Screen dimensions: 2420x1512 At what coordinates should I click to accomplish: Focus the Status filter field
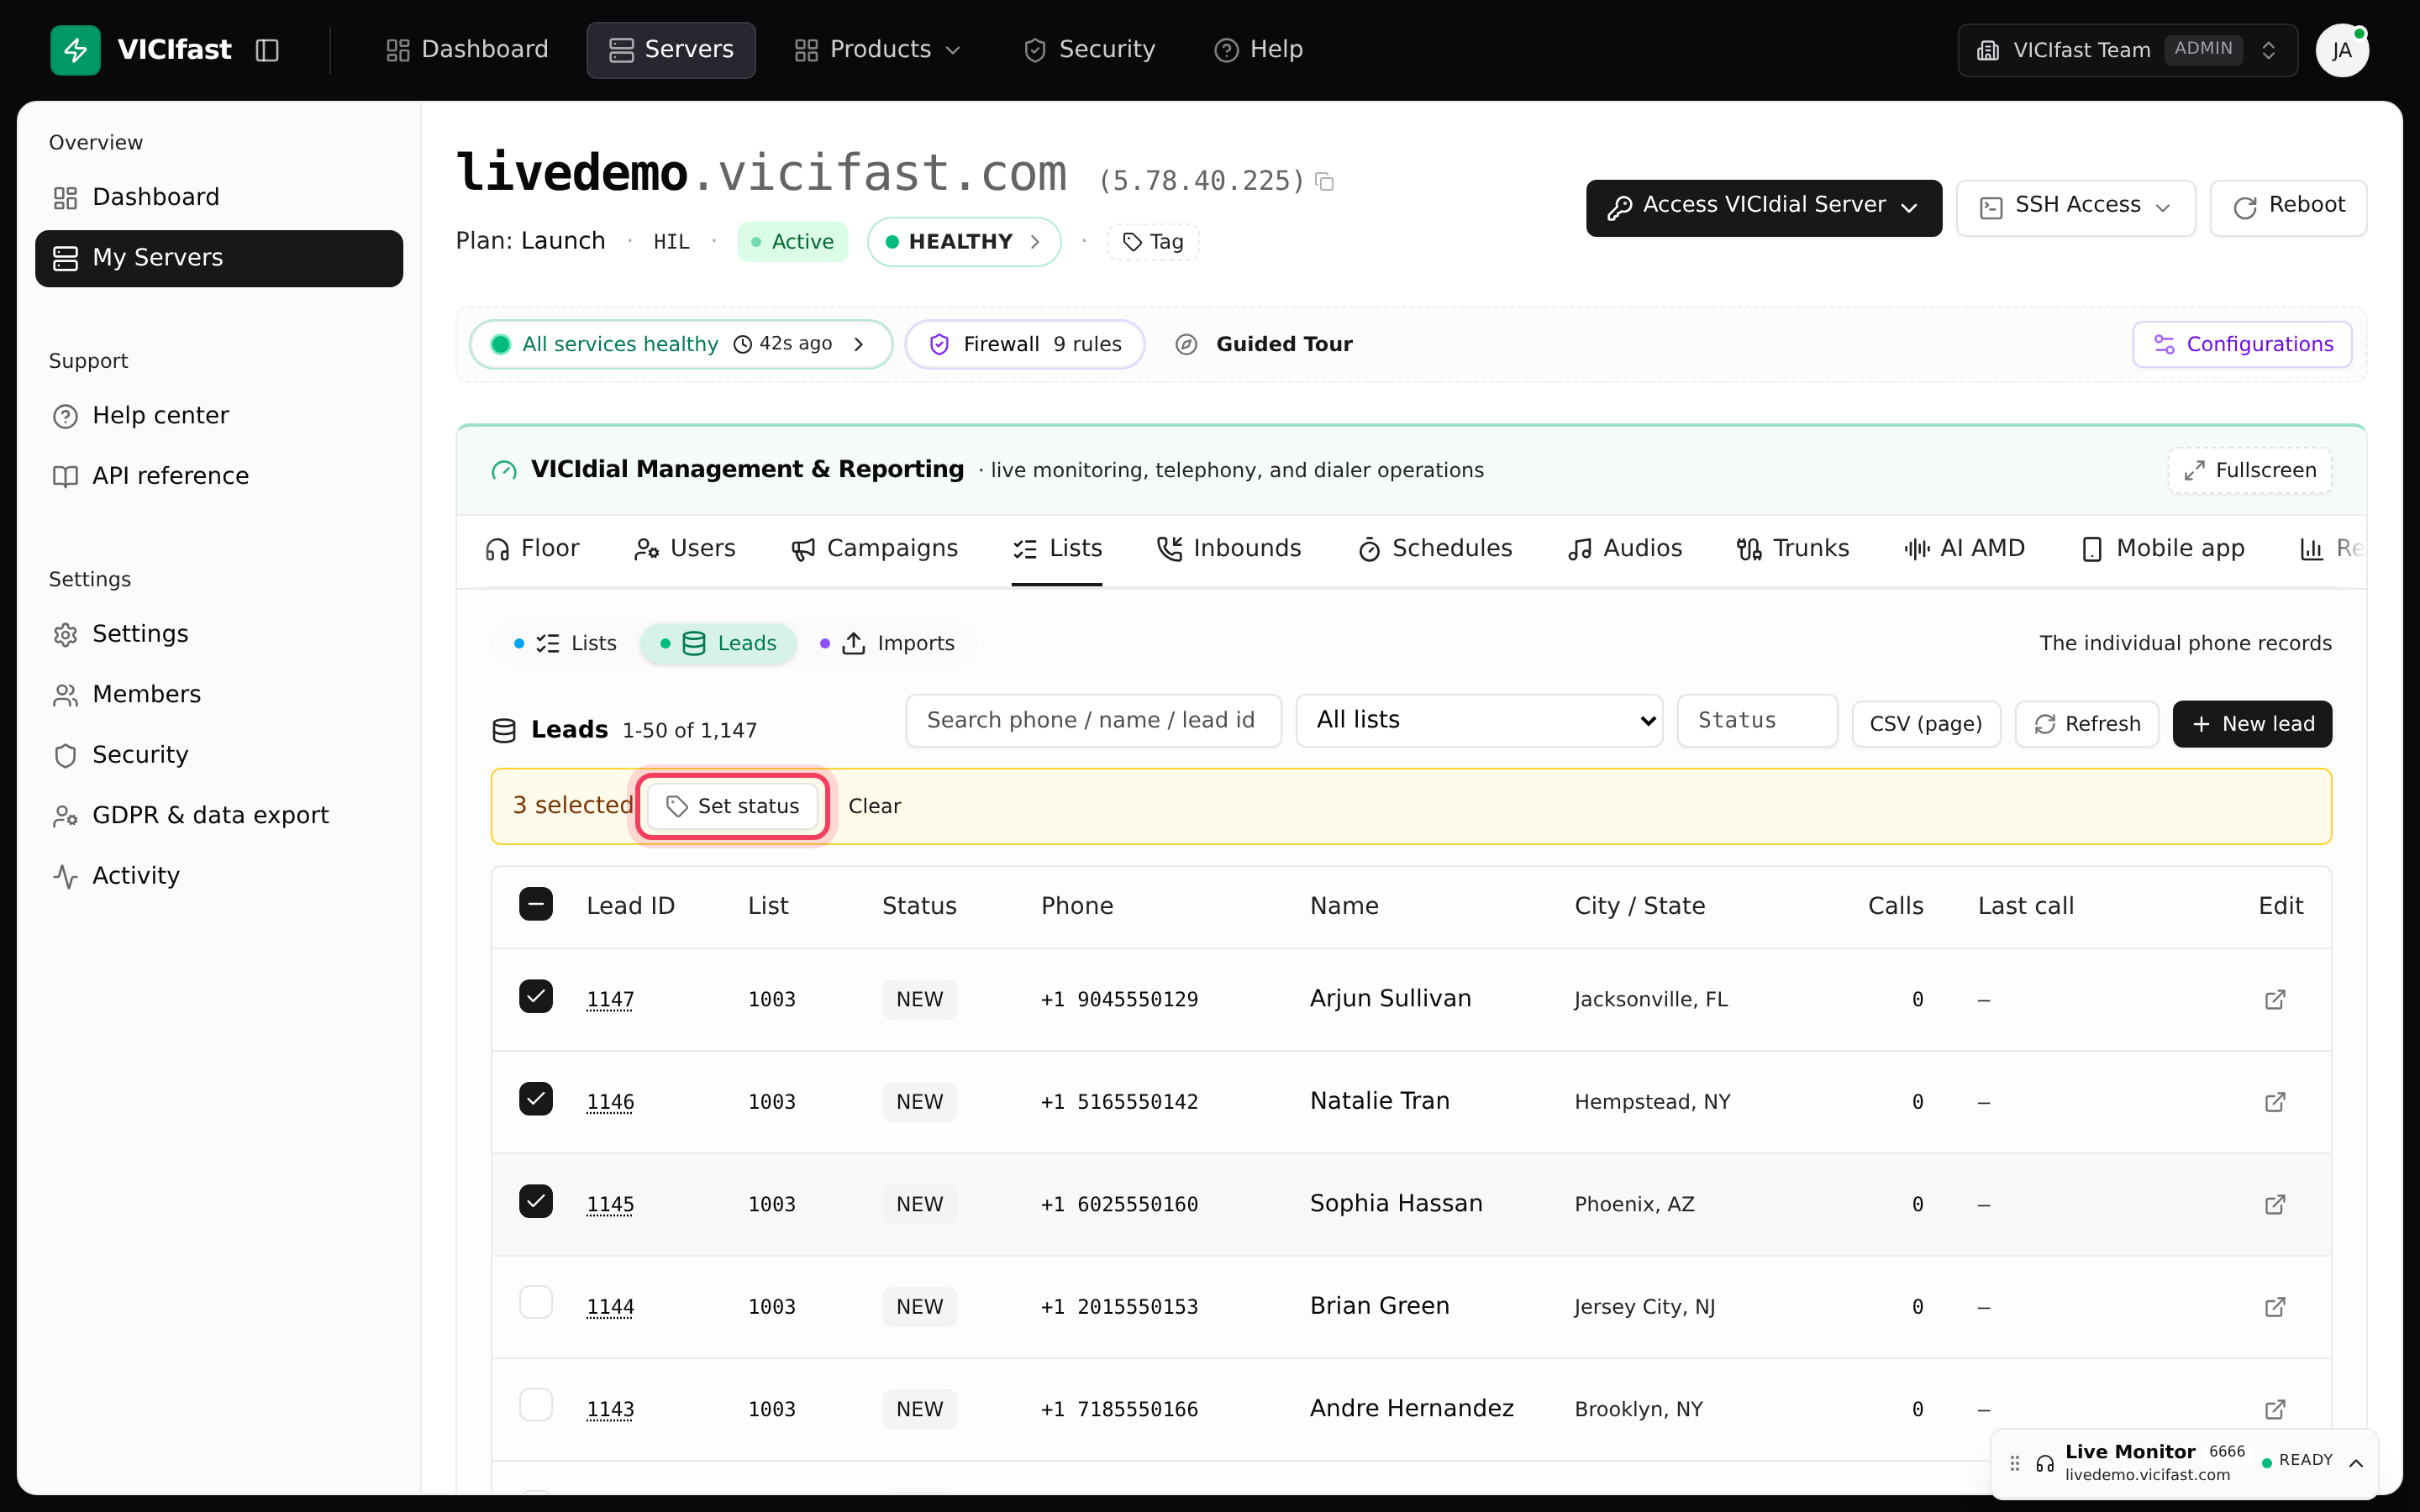1757,720
